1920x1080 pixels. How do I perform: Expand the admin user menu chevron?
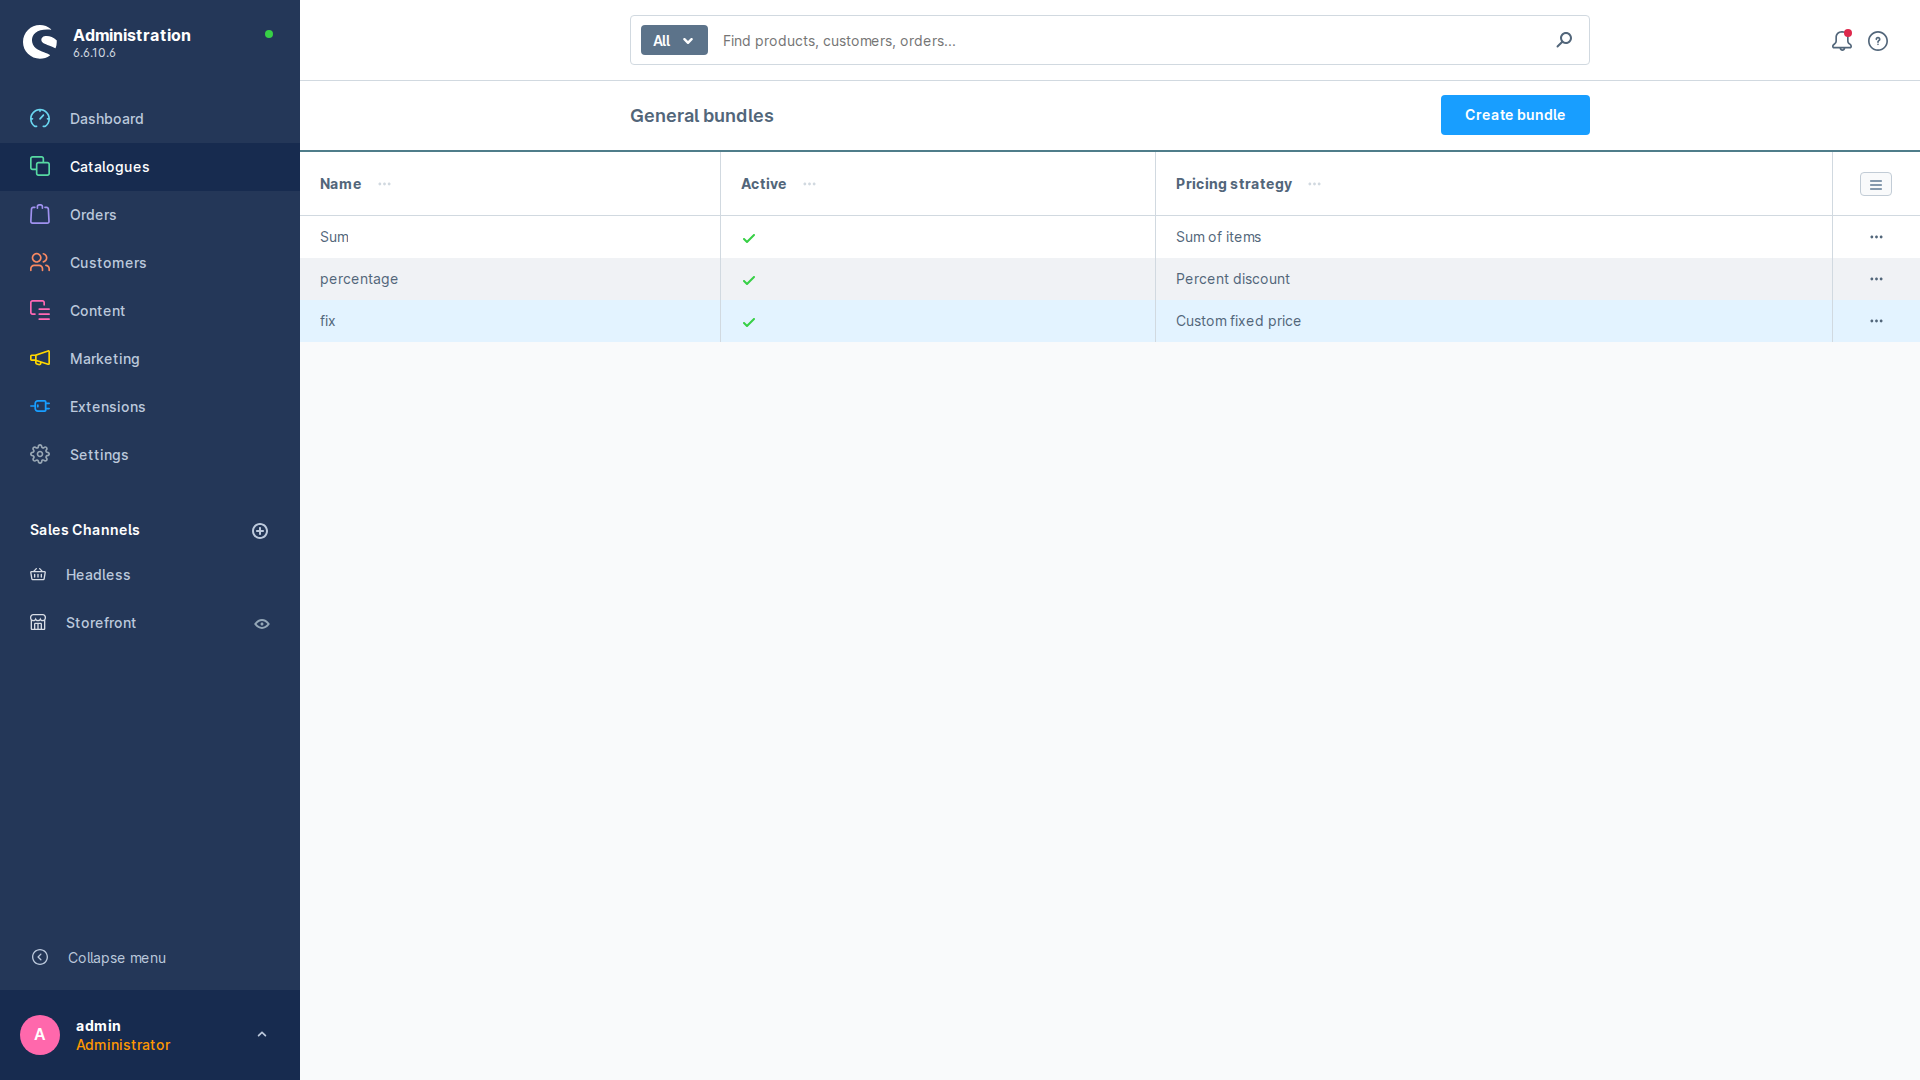point(262,1035)
